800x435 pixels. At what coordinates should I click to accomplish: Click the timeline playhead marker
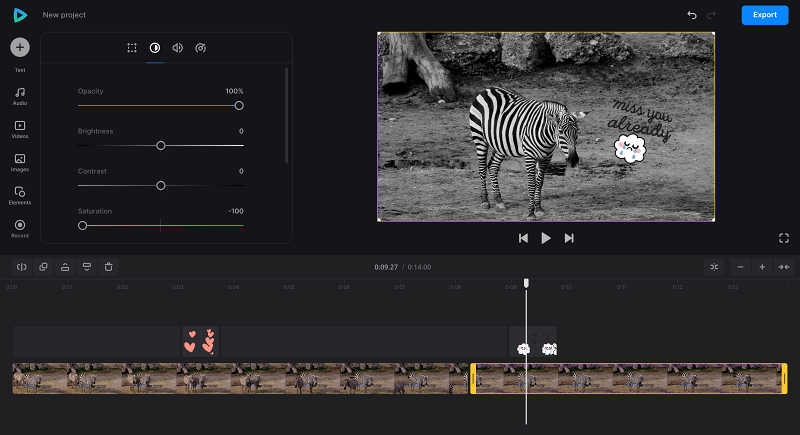(x=526, y=283)
